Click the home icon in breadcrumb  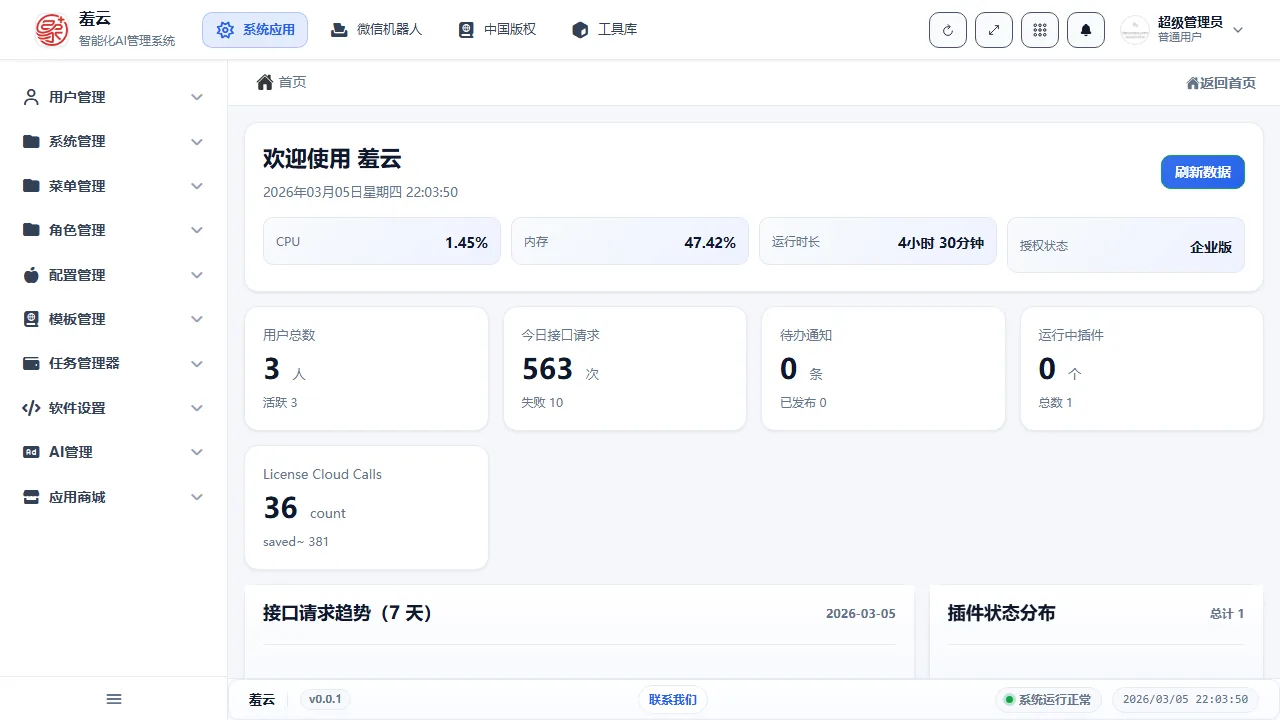[265, 82]
